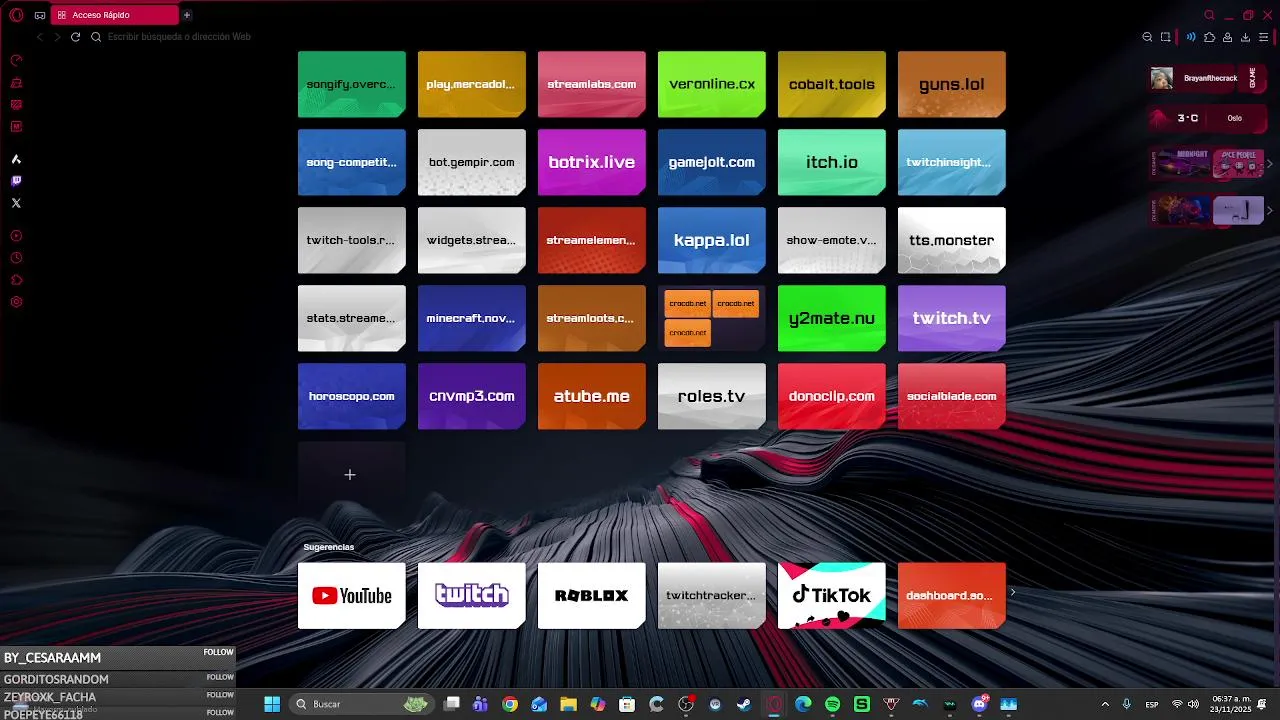Open the GX Control speedometer icon in sidebar
Screen dimensions: 1280x720
16,60
